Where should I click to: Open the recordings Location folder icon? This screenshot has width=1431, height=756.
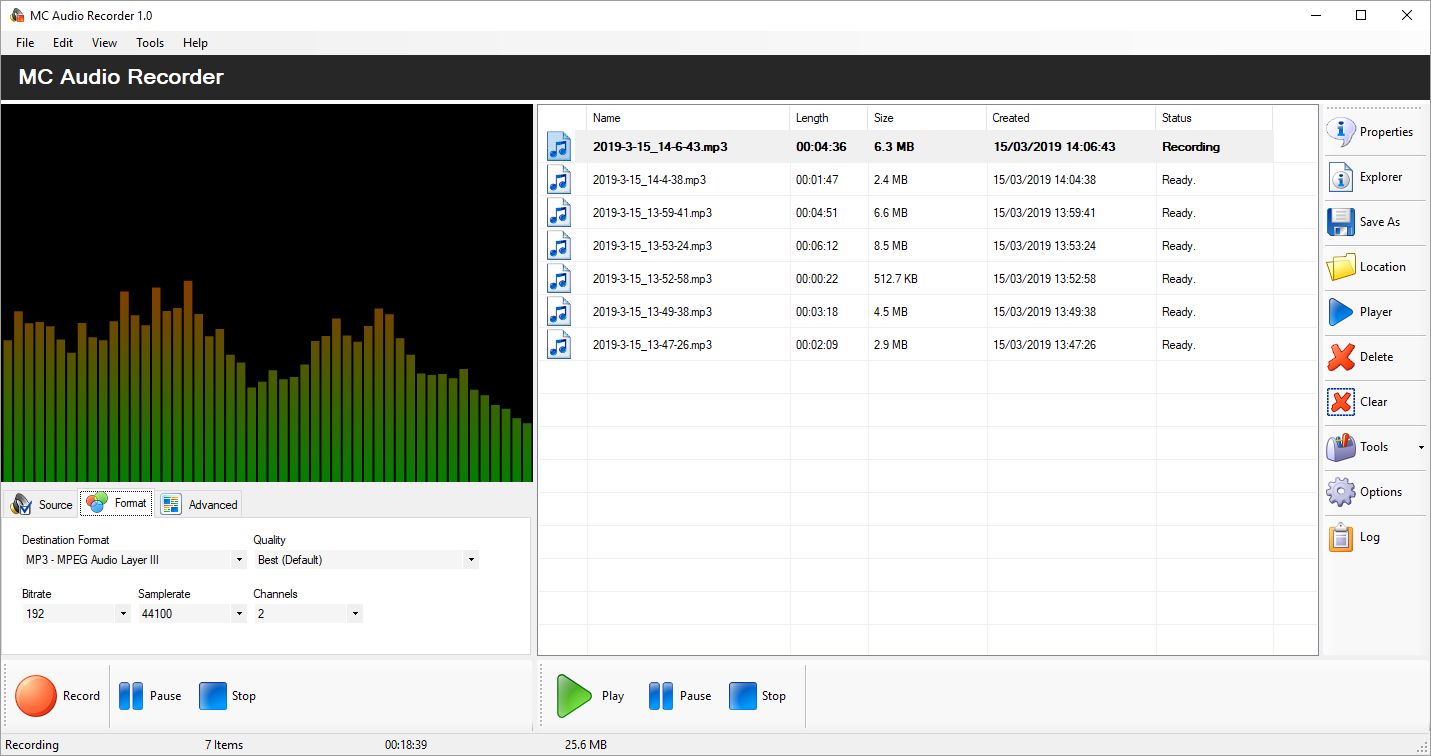(x=1341, y=266)
